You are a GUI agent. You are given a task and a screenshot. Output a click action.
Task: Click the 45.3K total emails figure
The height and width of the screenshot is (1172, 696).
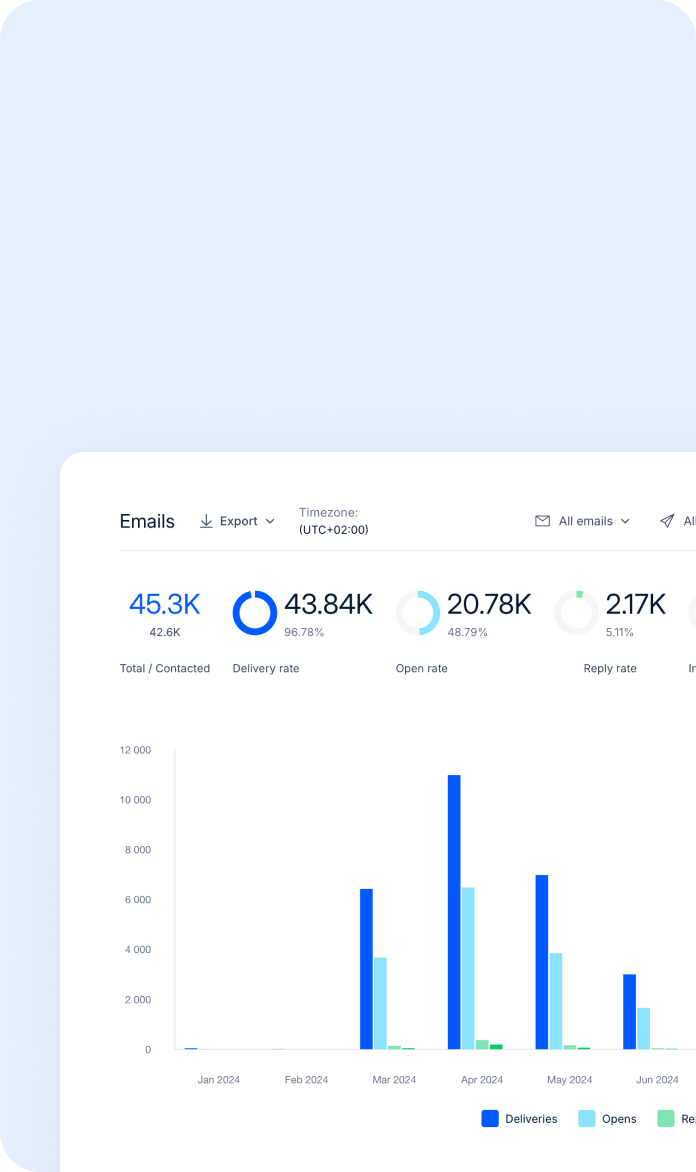click(x=164, y=604)
